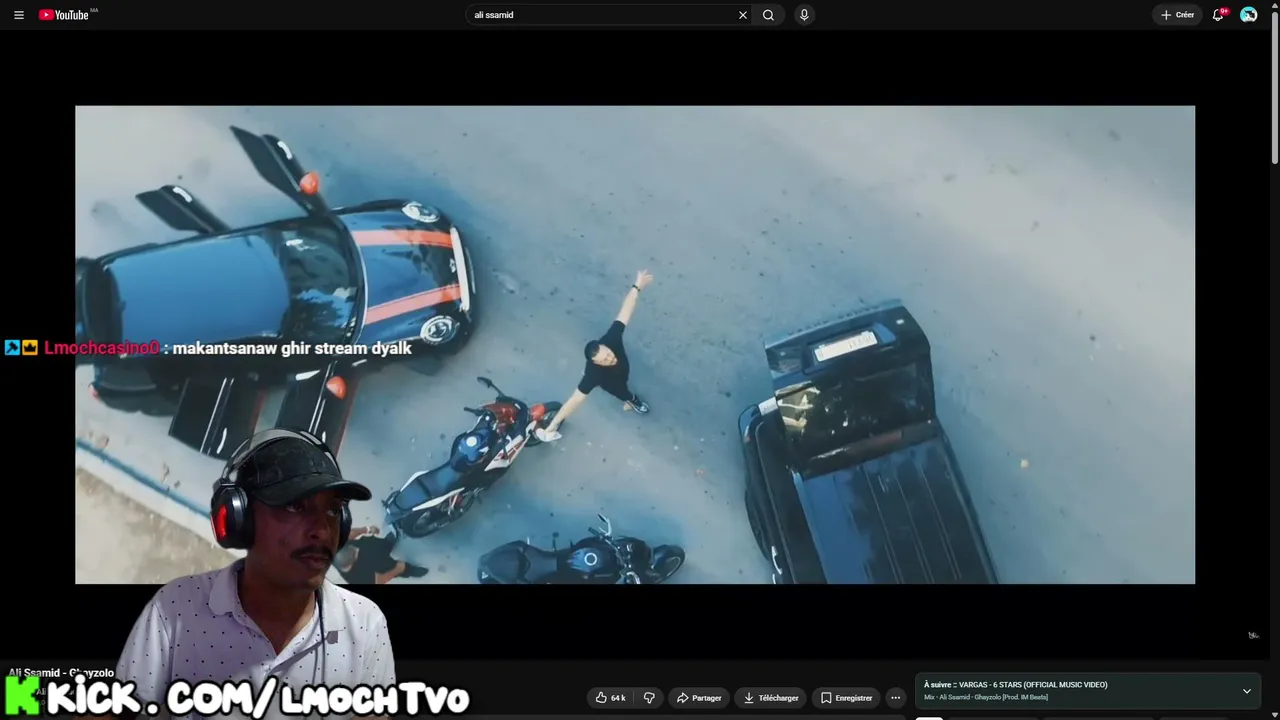Save the video with Enregistrer
The height and width of the screenshot is (720, 1280).
pyautogui.click(x=846, y=698)
